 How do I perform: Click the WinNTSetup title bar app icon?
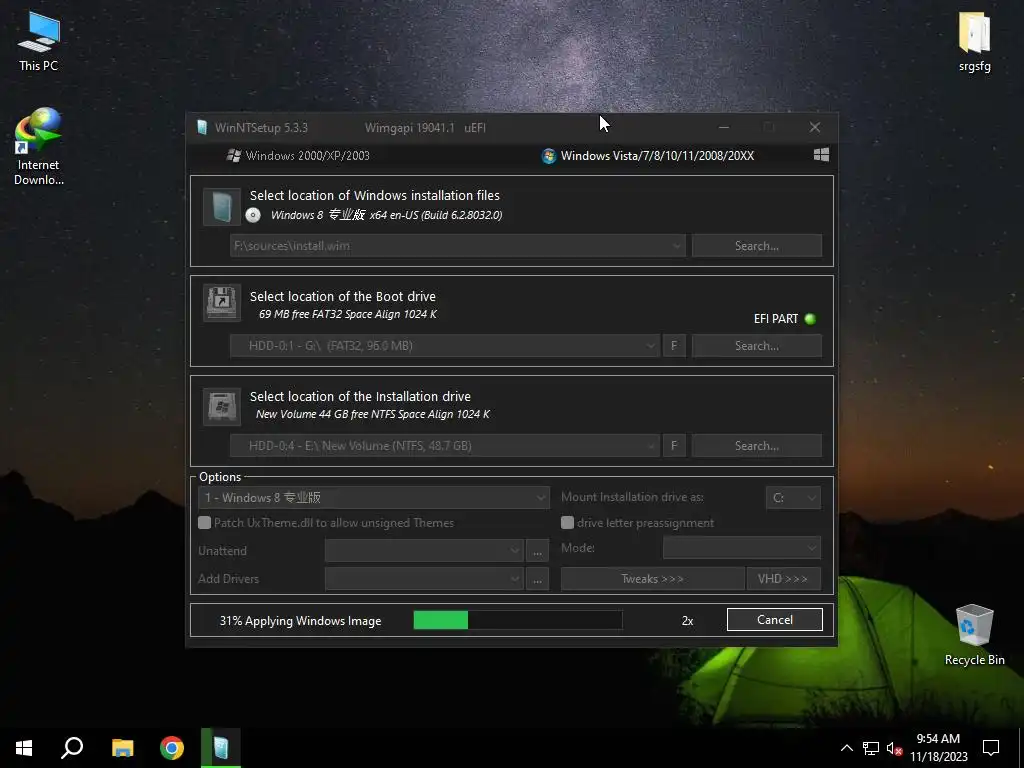(x=202, y=127)
